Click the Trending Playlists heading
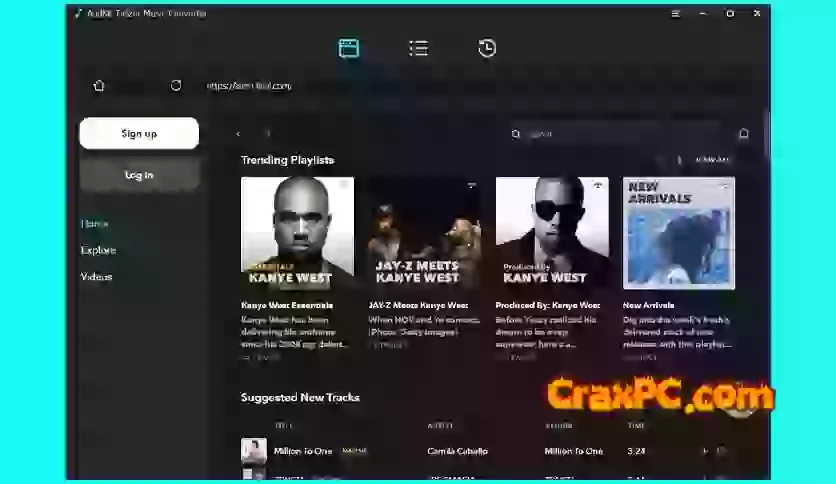Image resolution: width=836 pixels, height=484 pixels. tap(287, 160)
